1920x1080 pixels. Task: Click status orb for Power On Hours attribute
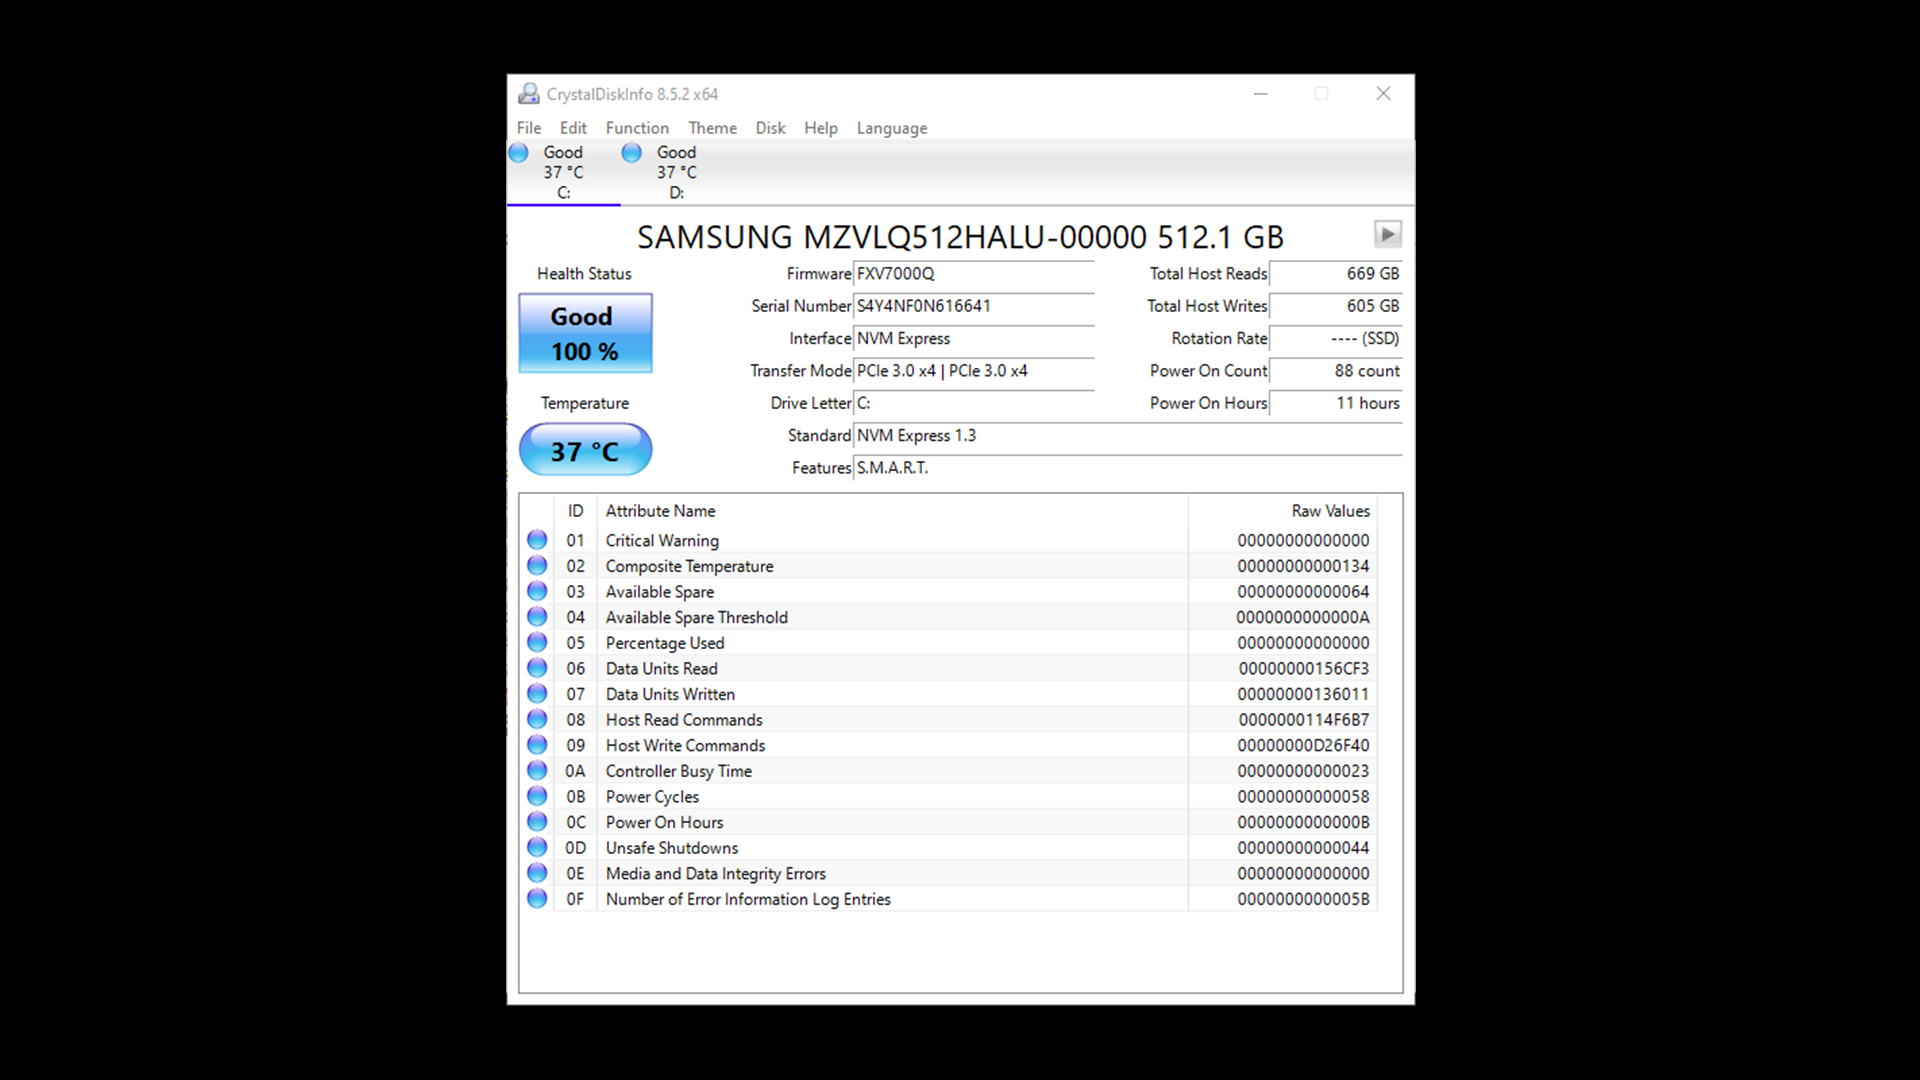click(x=537, y=822)
